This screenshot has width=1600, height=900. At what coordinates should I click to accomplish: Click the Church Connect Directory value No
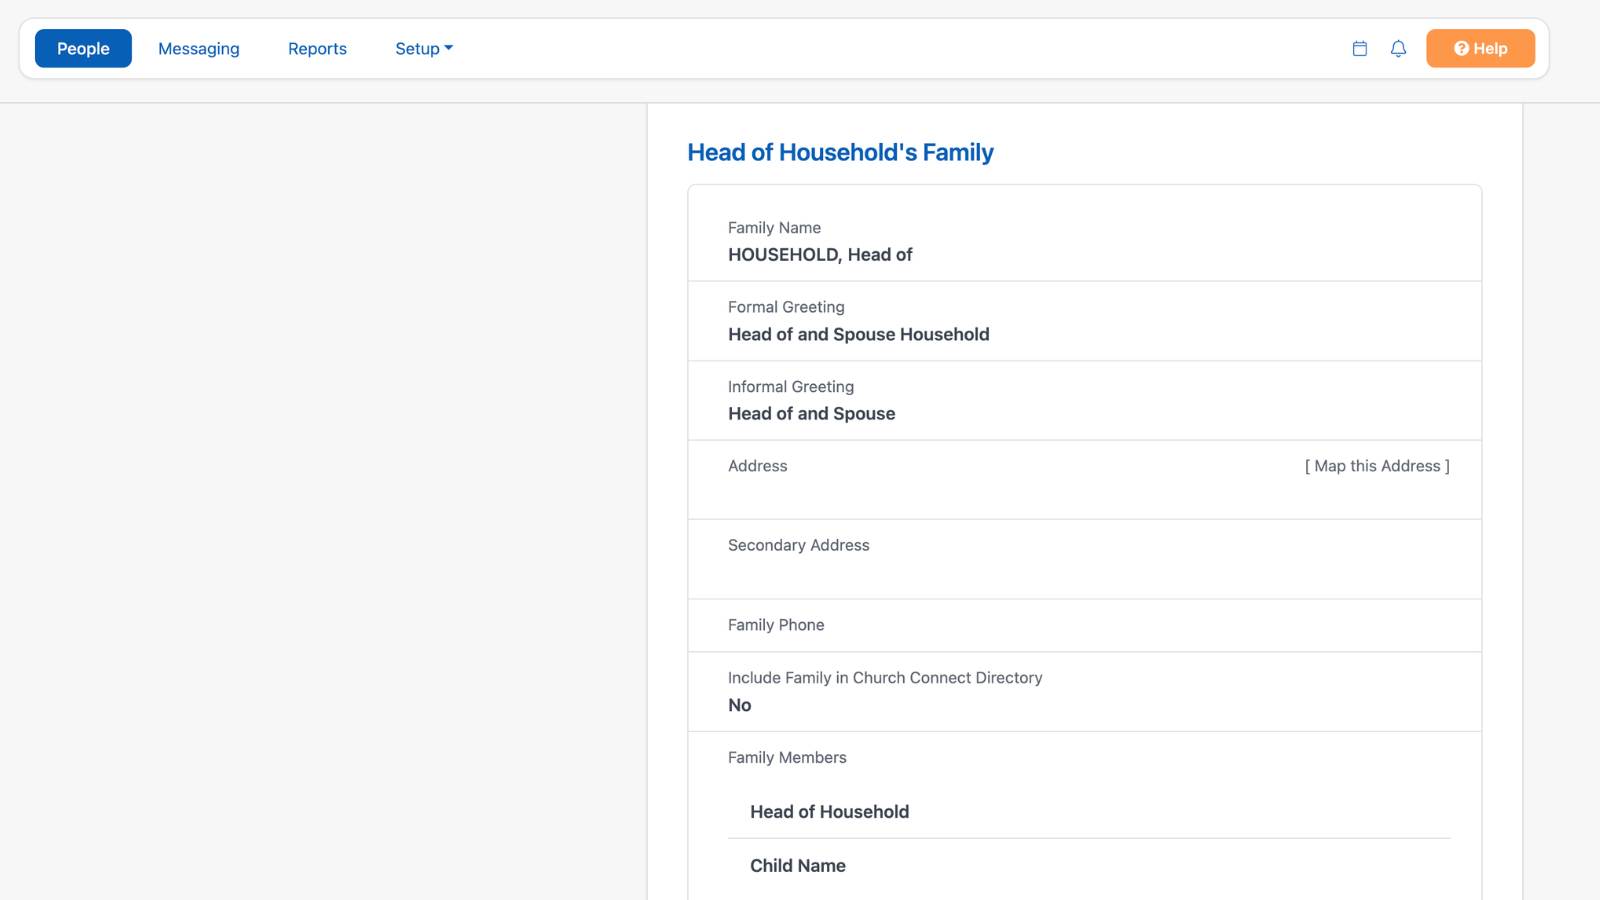point(740,705)
